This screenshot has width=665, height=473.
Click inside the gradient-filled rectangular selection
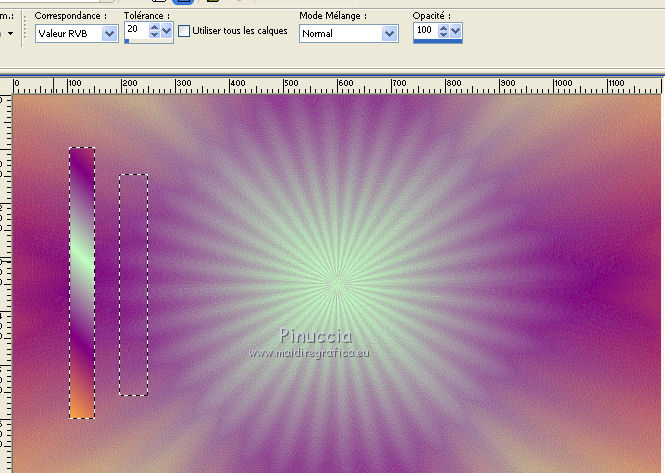[x=82, y=283]
